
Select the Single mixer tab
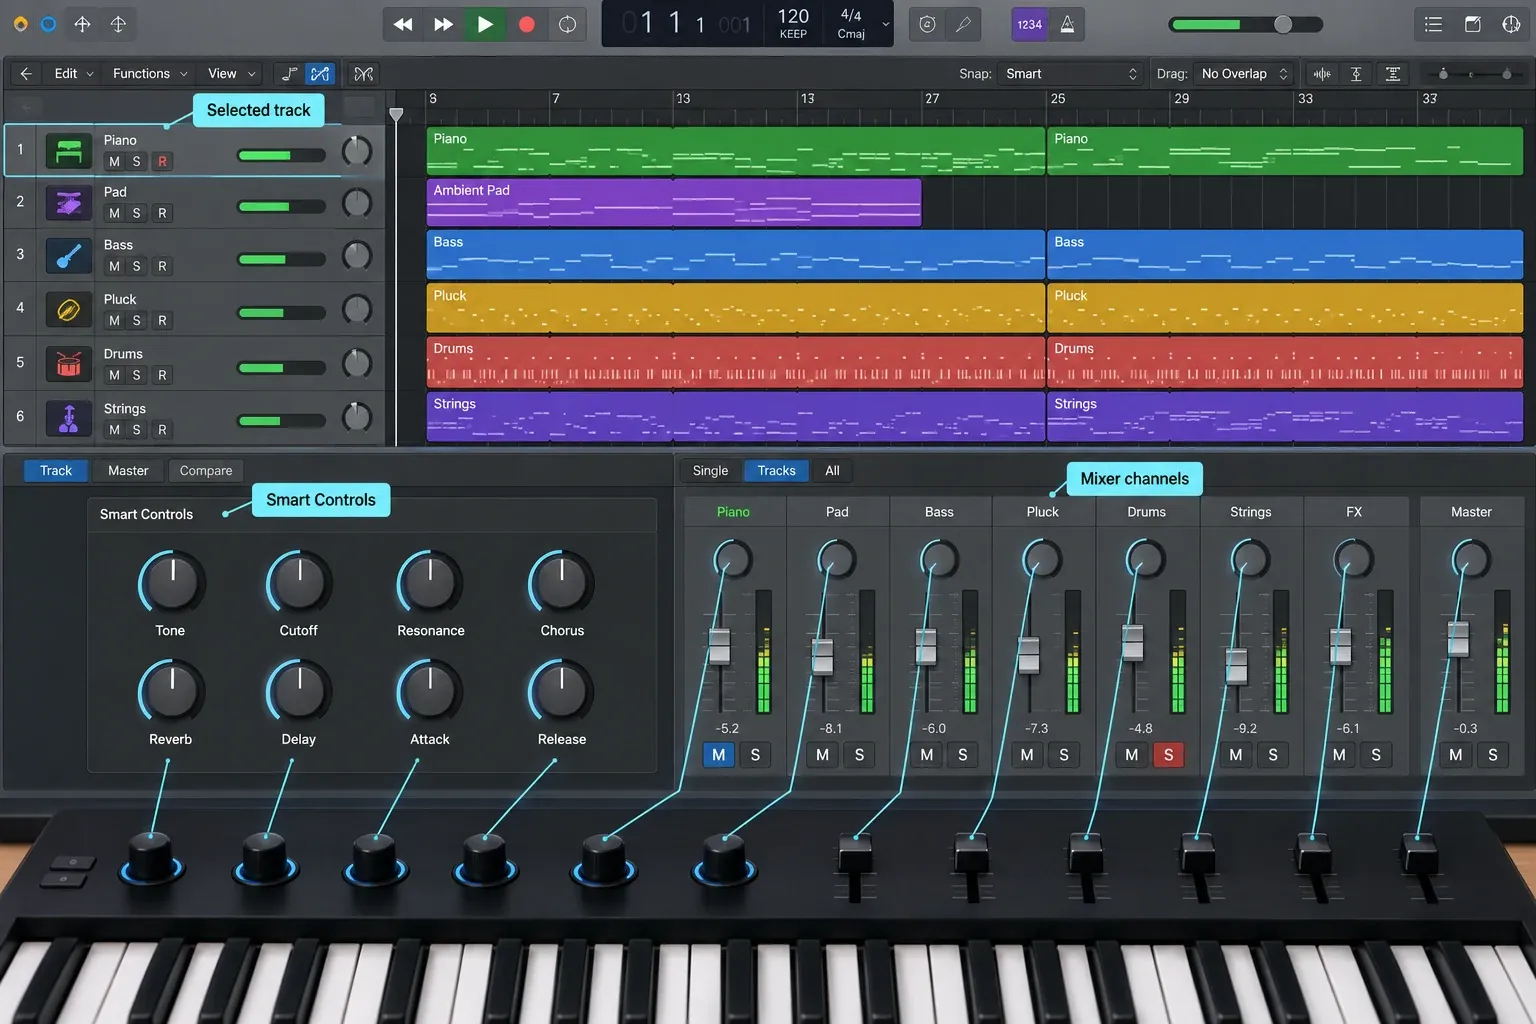[710, 470]
